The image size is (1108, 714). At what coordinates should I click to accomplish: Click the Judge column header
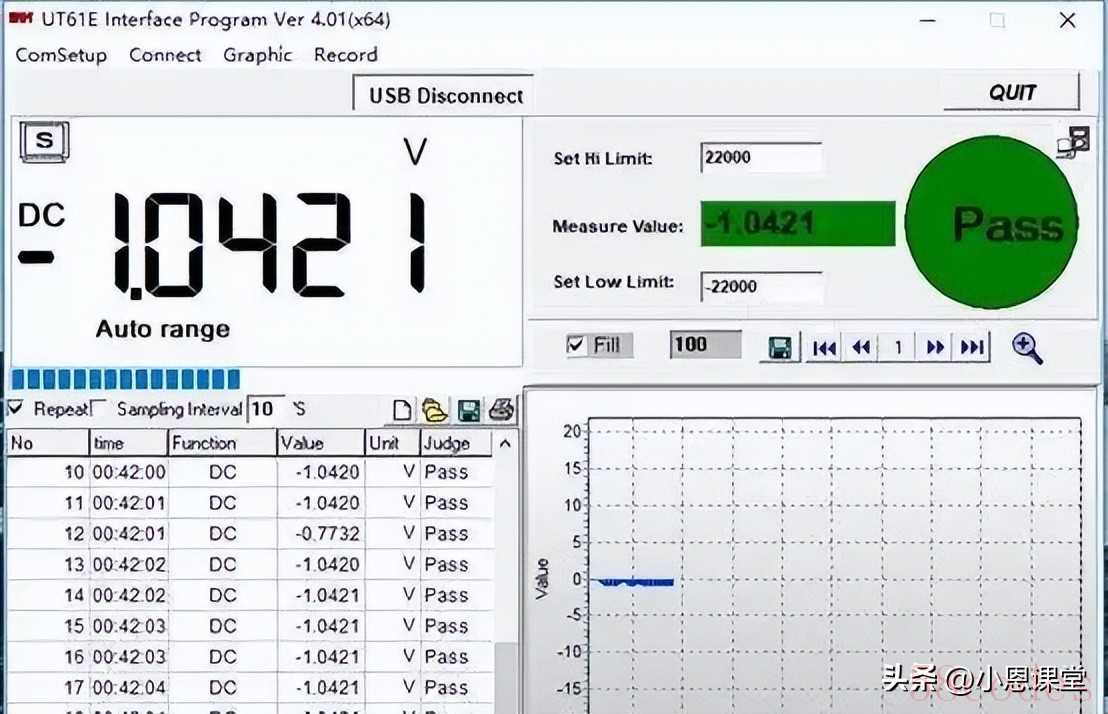[x=456, y=443]
